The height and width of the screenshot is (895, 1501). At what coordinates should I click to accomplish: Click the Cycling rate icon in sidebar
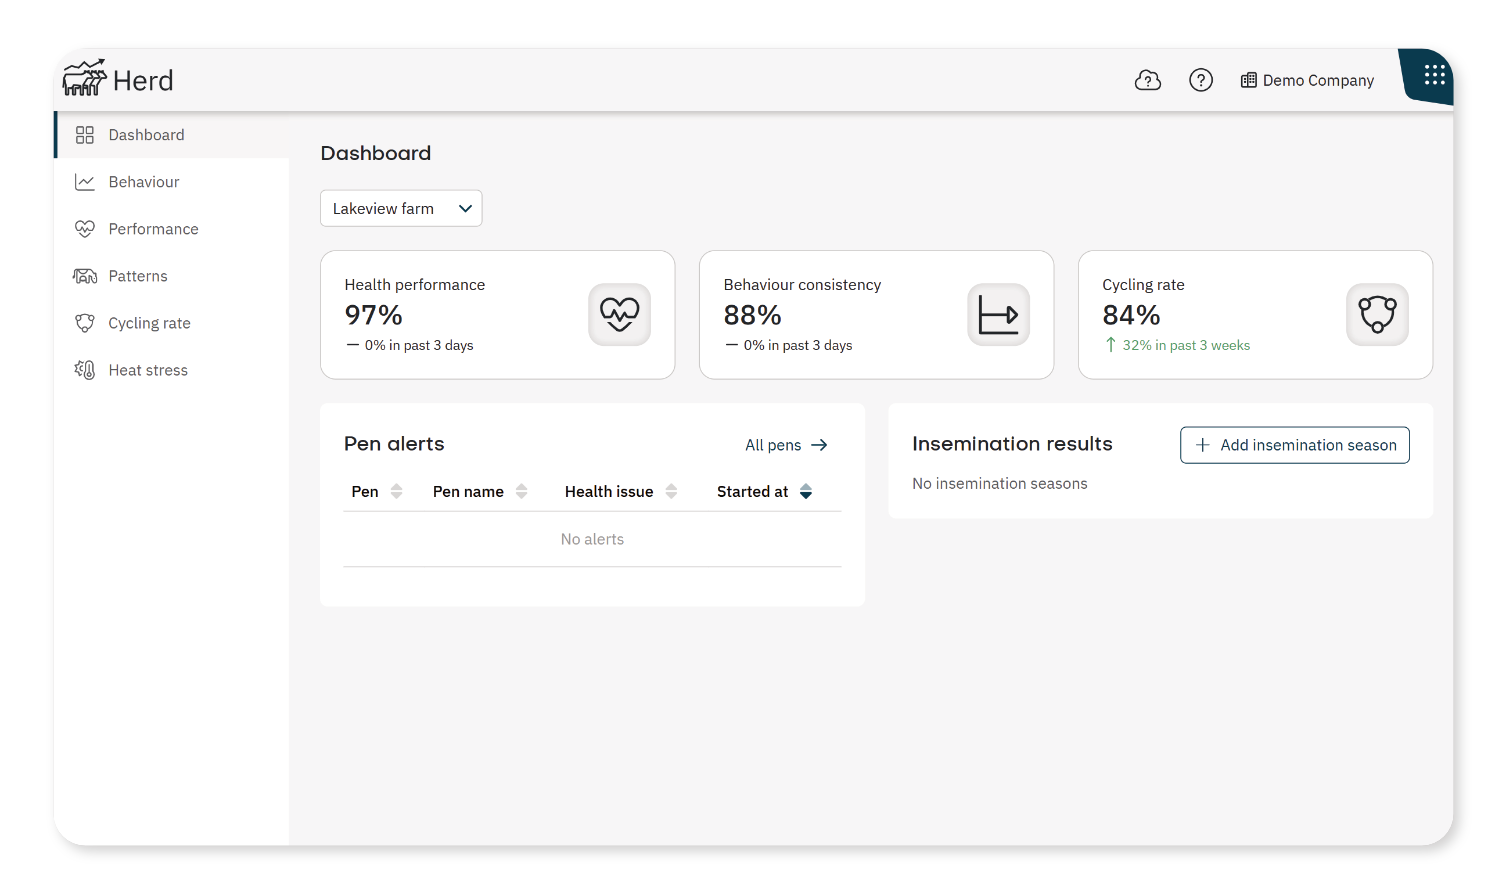[85, 323]
